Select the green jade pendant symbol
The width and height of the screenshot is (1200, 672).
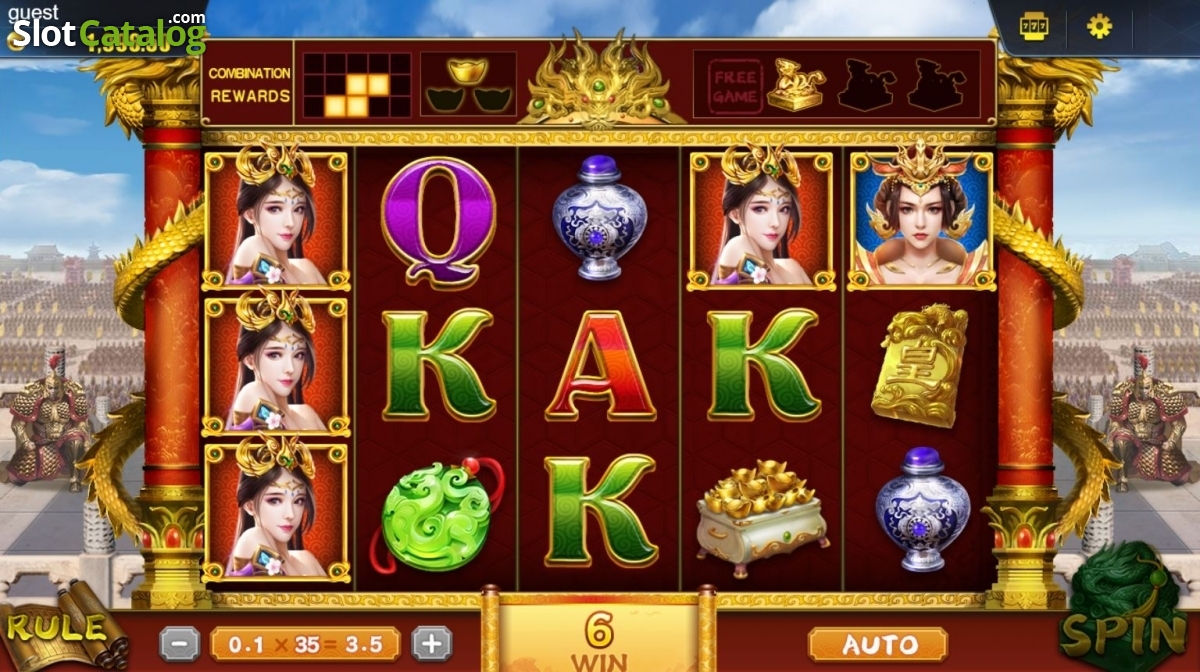[x=436, y=516]
